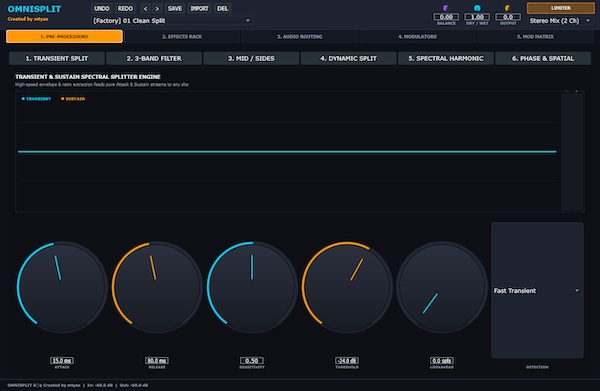
Task: Click the Sensitivity value field 0.50
Action: pyautogui.click(x=252, y=360)
